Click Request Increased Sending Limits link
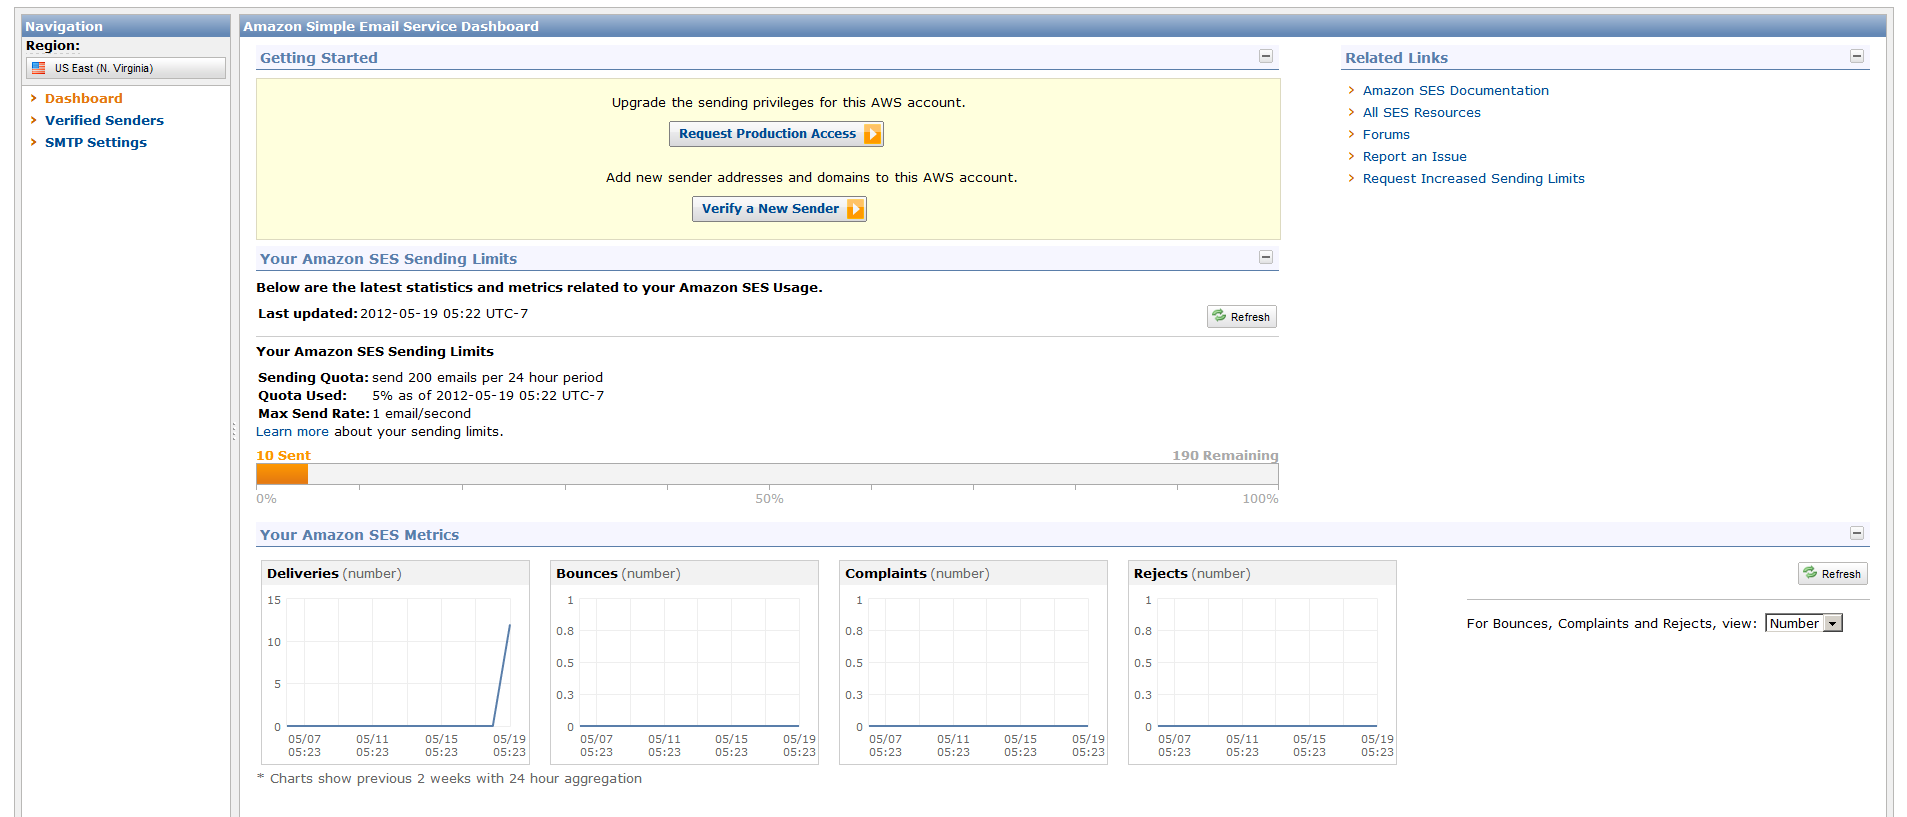Screen dimensions: 1907x817 [x=1473, y=178]
